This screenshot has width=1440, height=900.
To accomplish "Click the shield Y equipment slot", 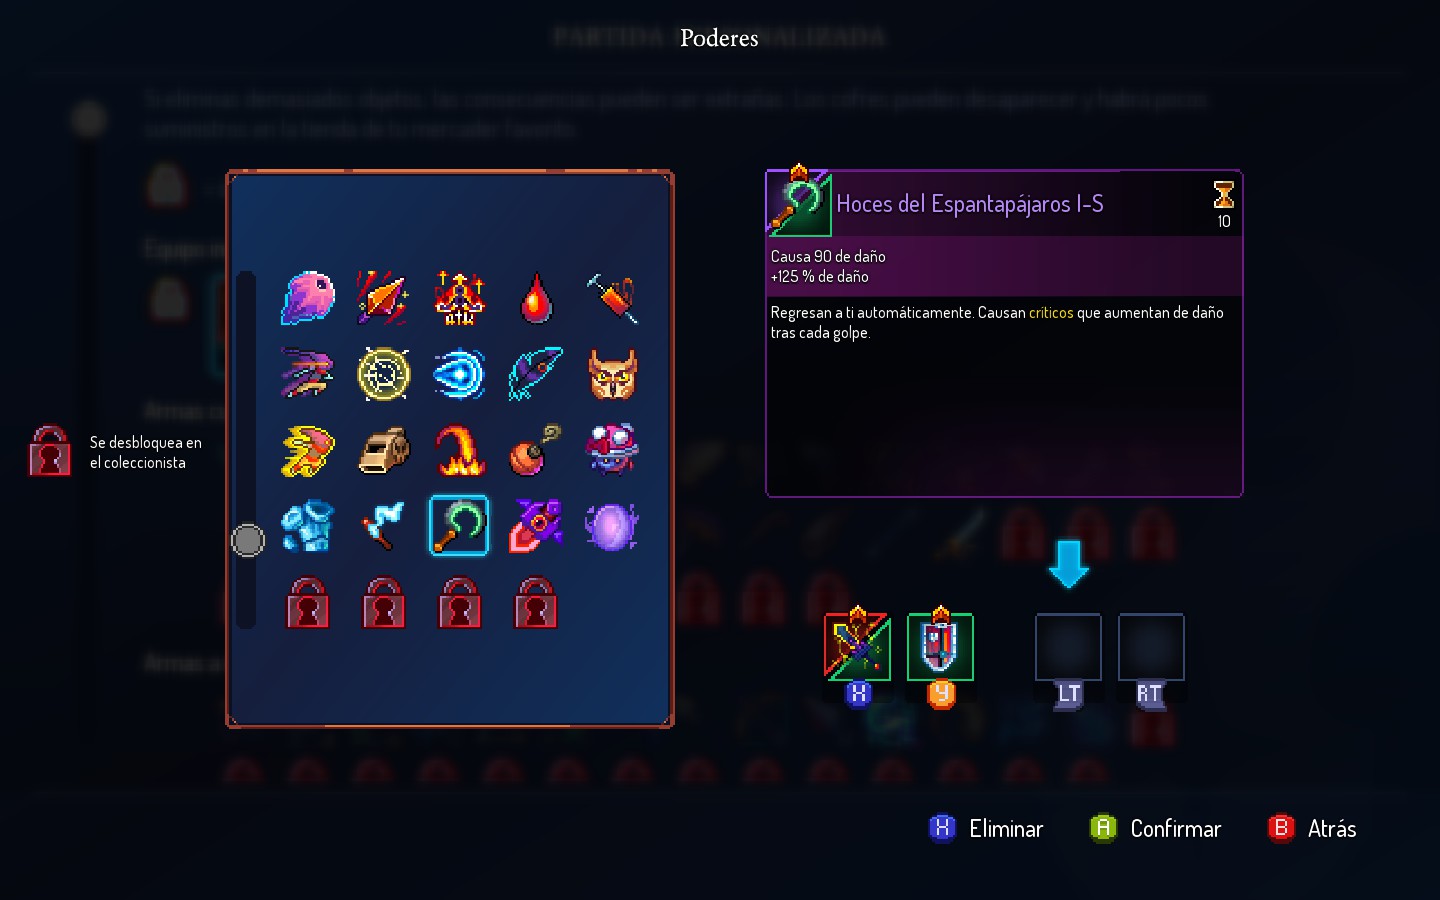I will click(940, 646).
